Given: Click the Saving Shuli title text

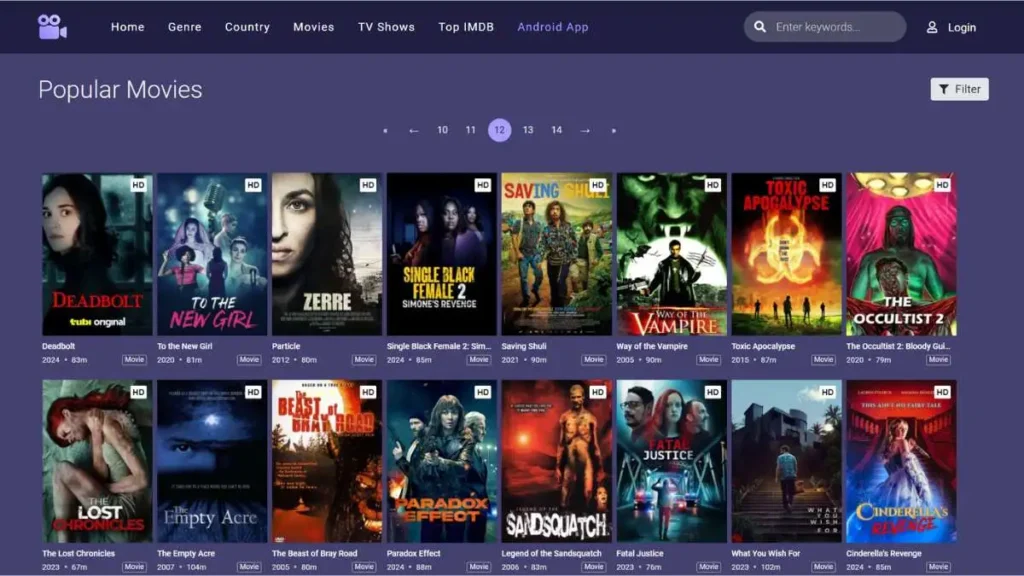Looking at the screenshot, I should pyautogui.click(x=524, y=346).
